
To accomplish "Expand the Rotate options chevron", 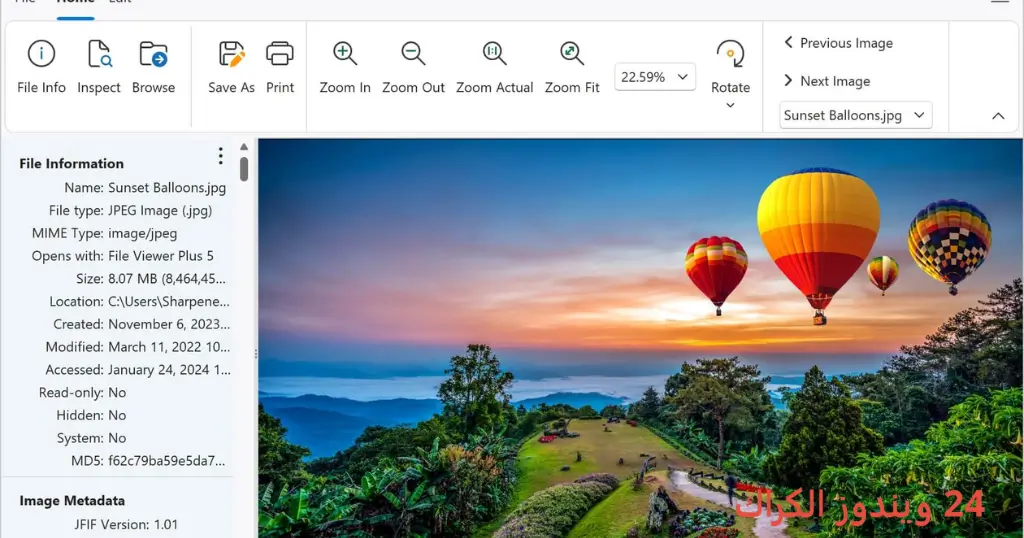I will [730, 105].
